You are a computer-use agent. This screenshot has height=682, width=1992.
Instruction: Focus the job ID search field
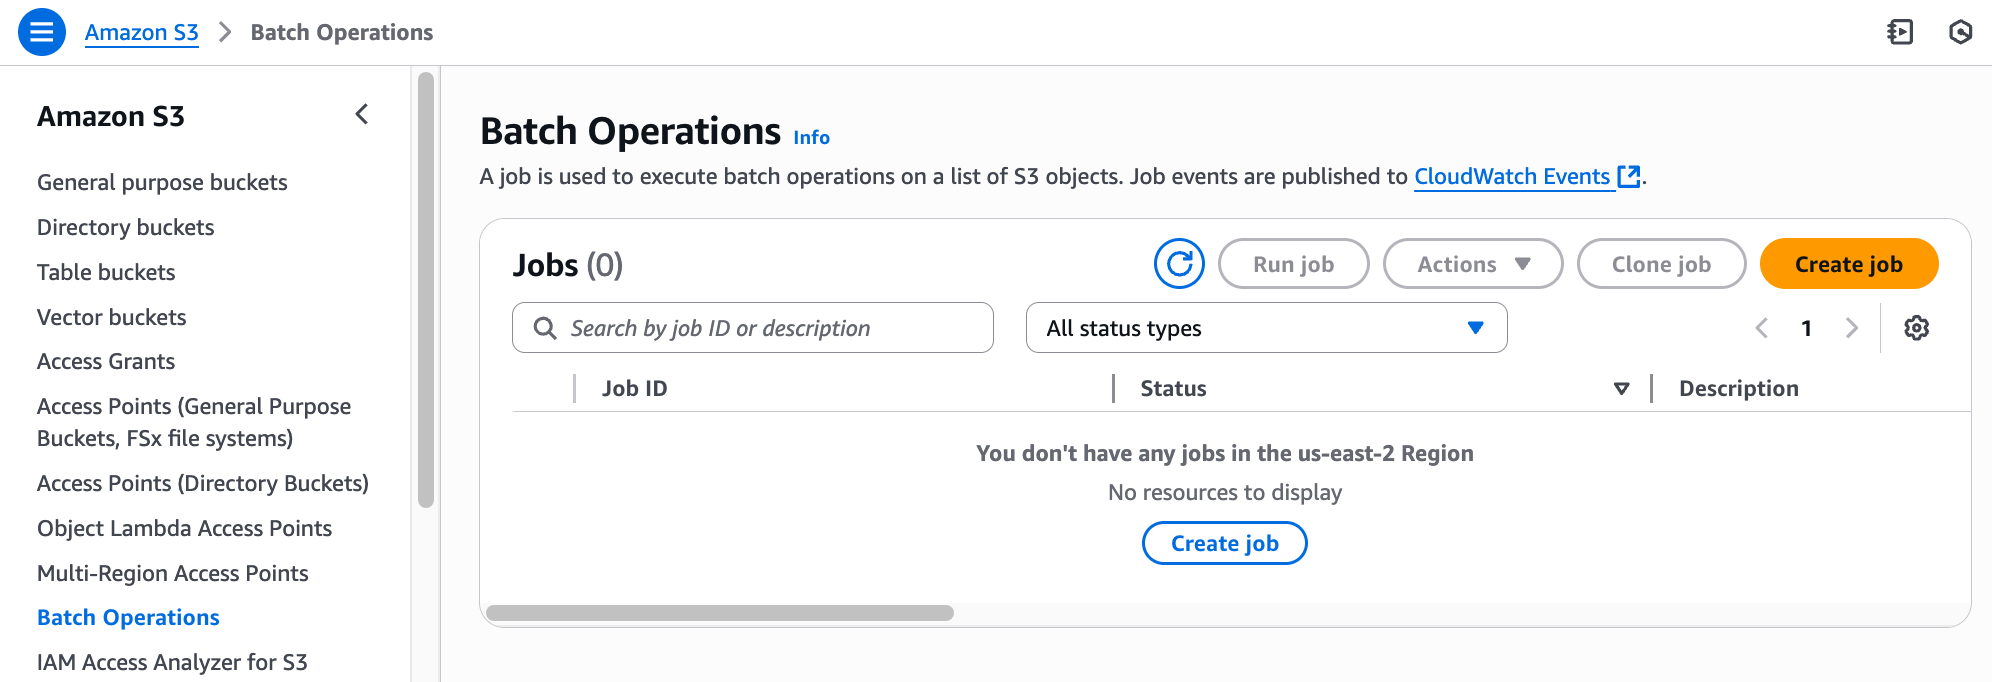(752, 328)
